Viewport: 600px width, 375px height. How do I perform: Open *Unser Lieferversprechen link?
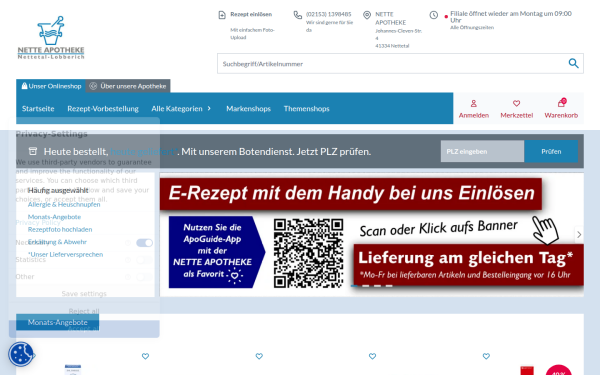point(65,254)
